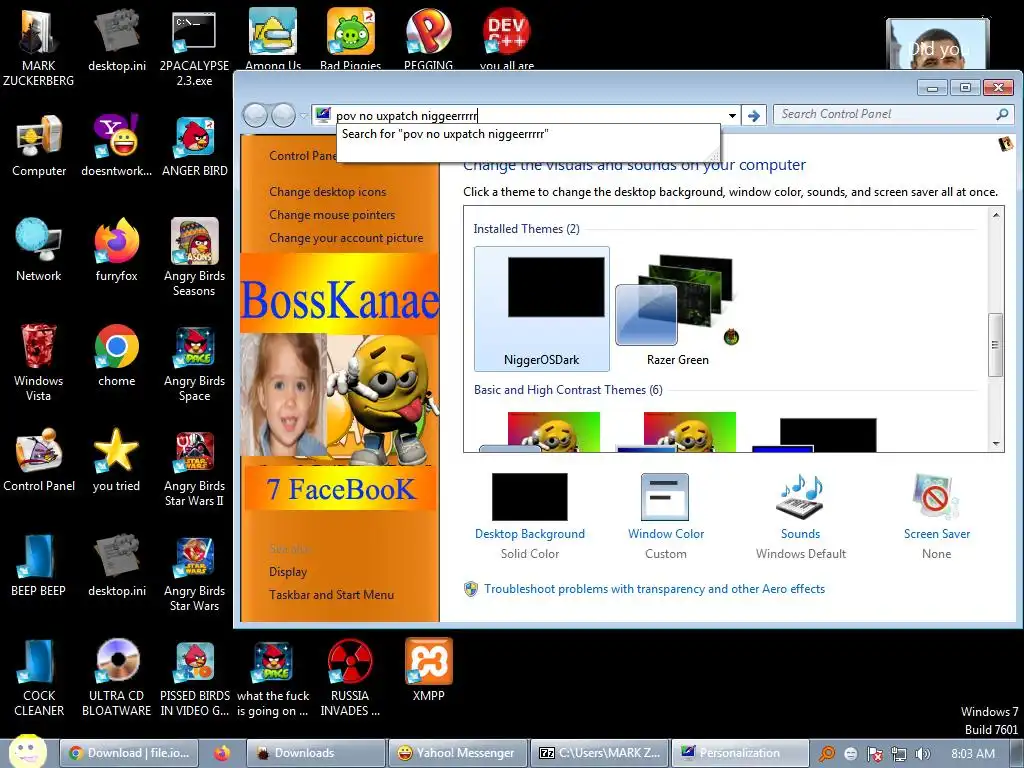Screen dimensions: 1024x768
Task: Switch to Yahoo! Messenger taskbar item
Action: (x=457, y=753)
